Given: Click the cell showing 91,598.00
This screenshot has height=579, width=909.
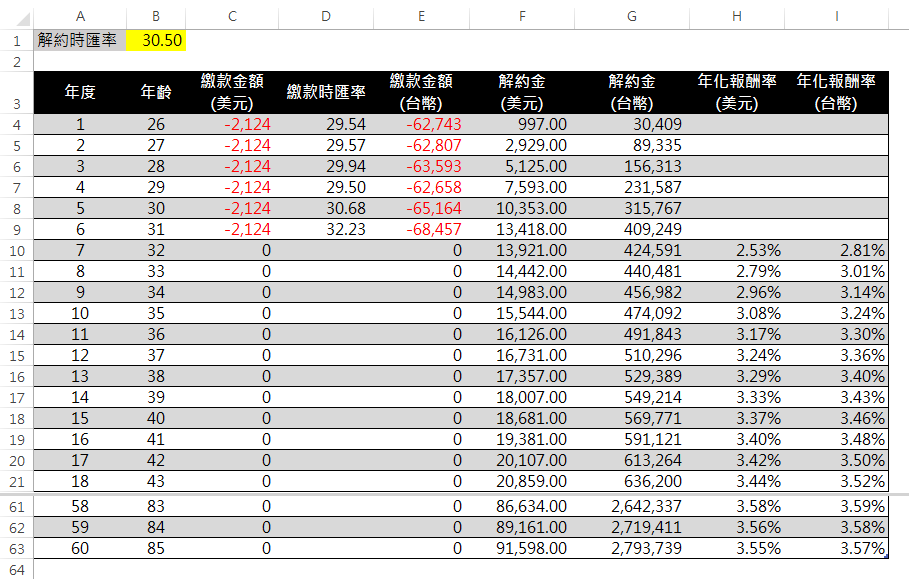Looking at the screenshot, I should pos(522,548).
